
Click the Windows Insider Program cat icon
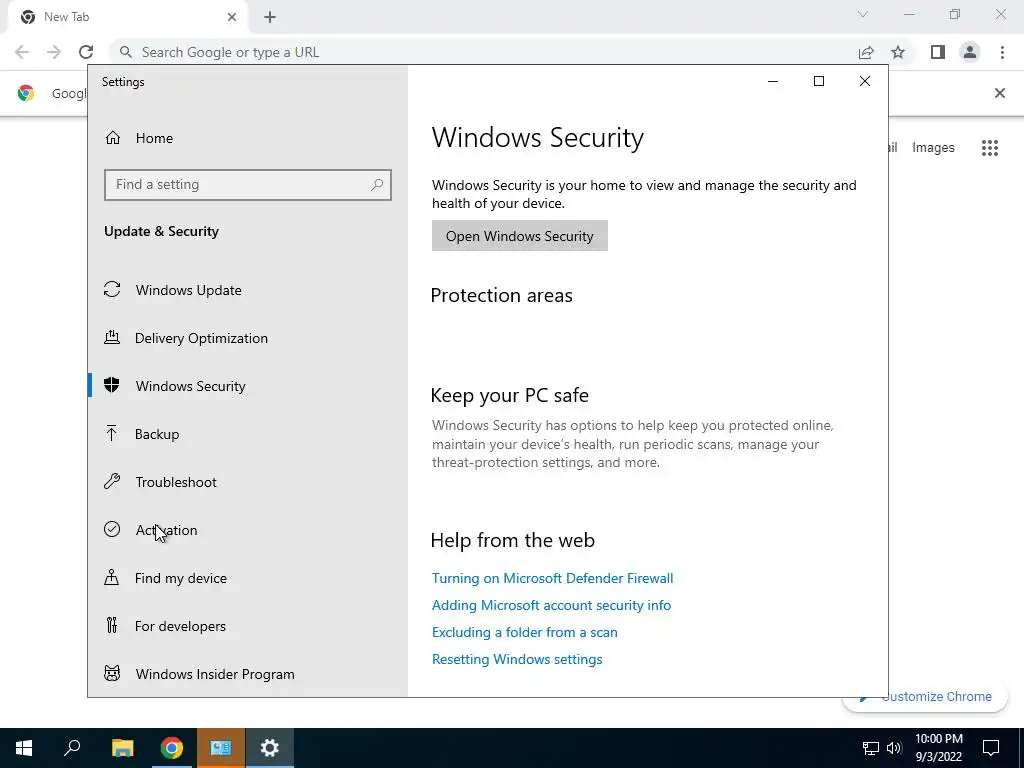pos(112,673)
